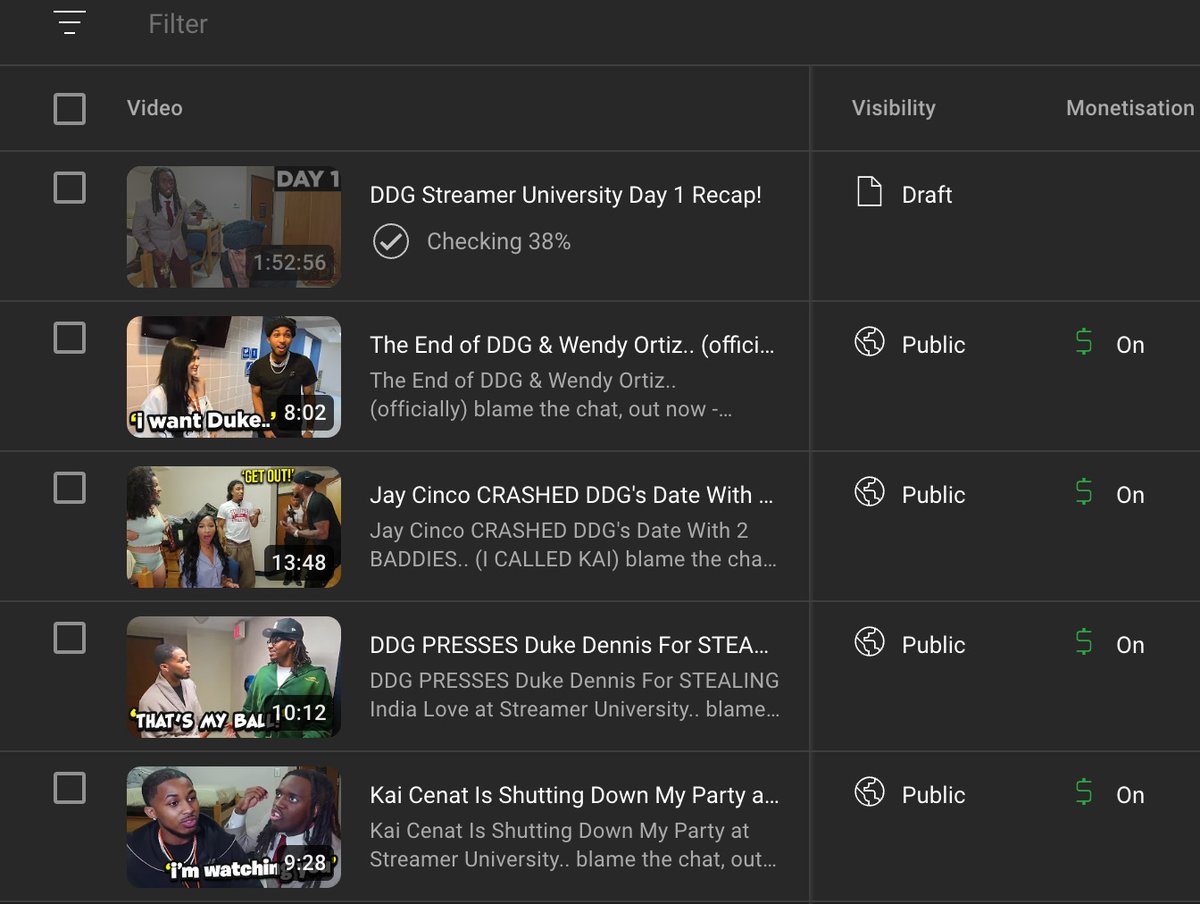Click the checks status circle-tick icon
Image resolution: width=1200 pixels, height=904 pixels.
tap(390, 242)
